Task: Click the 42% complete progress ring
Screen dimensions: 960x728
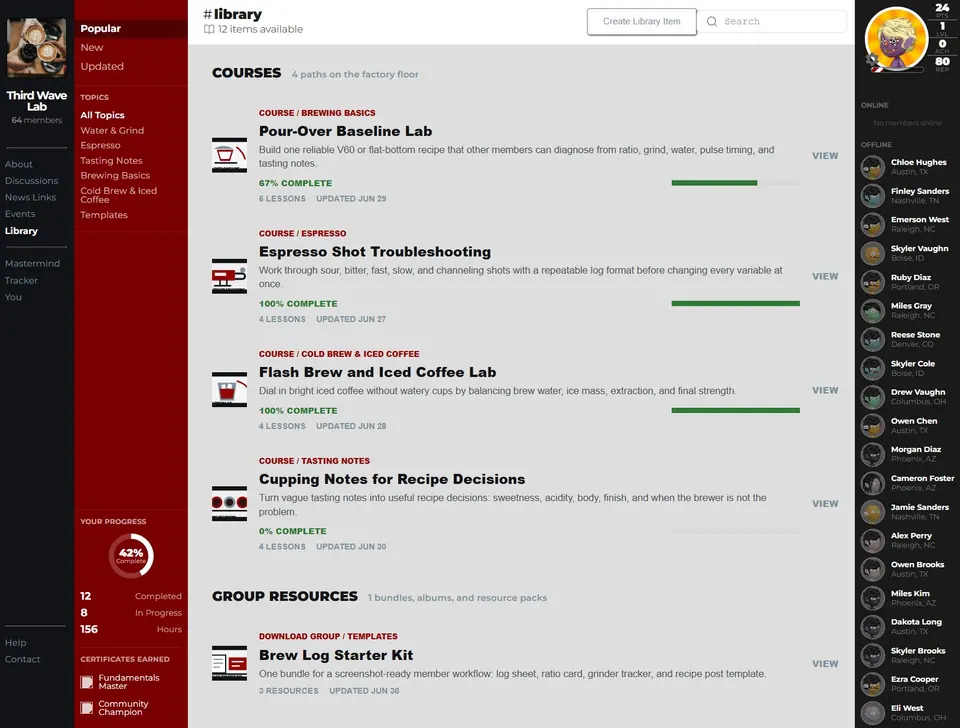Action: pyautogui.click(x=131, y=555)
